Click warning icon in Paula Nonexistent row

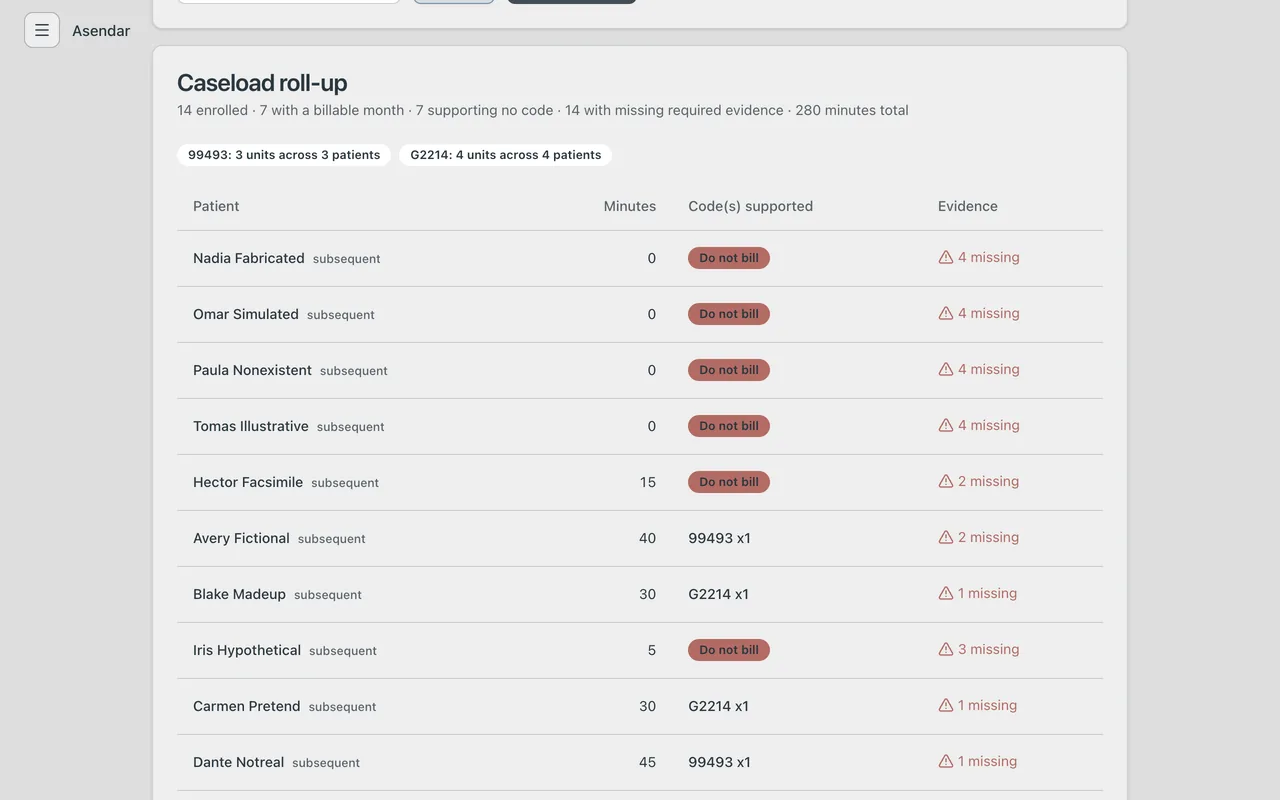[946, 369]
